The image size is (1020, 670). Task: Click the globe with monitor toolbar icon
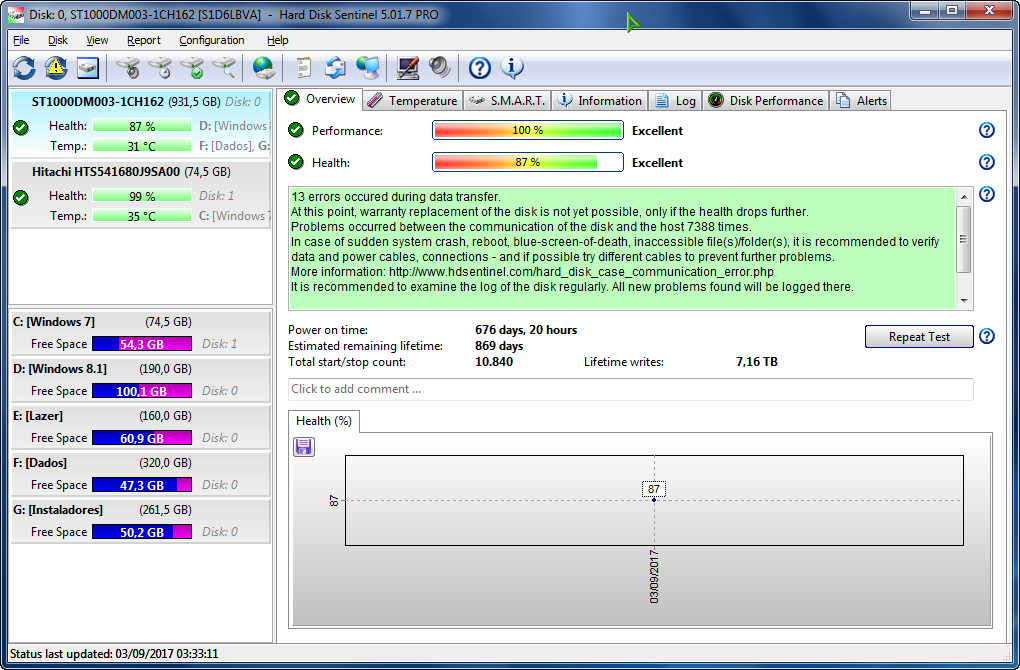368,68
